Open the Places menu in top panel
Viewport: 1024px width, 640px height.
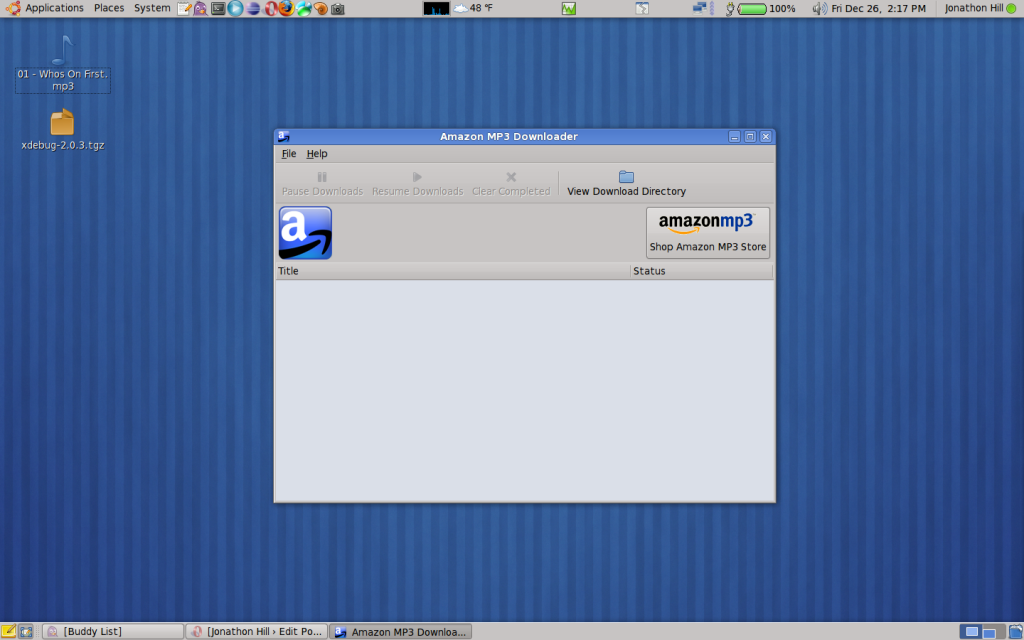coord(109,8)
